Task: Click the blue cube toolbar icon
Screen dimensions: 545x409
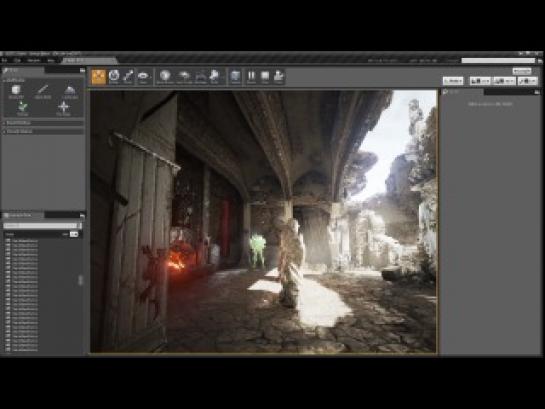Action: (x=235, y=76)
